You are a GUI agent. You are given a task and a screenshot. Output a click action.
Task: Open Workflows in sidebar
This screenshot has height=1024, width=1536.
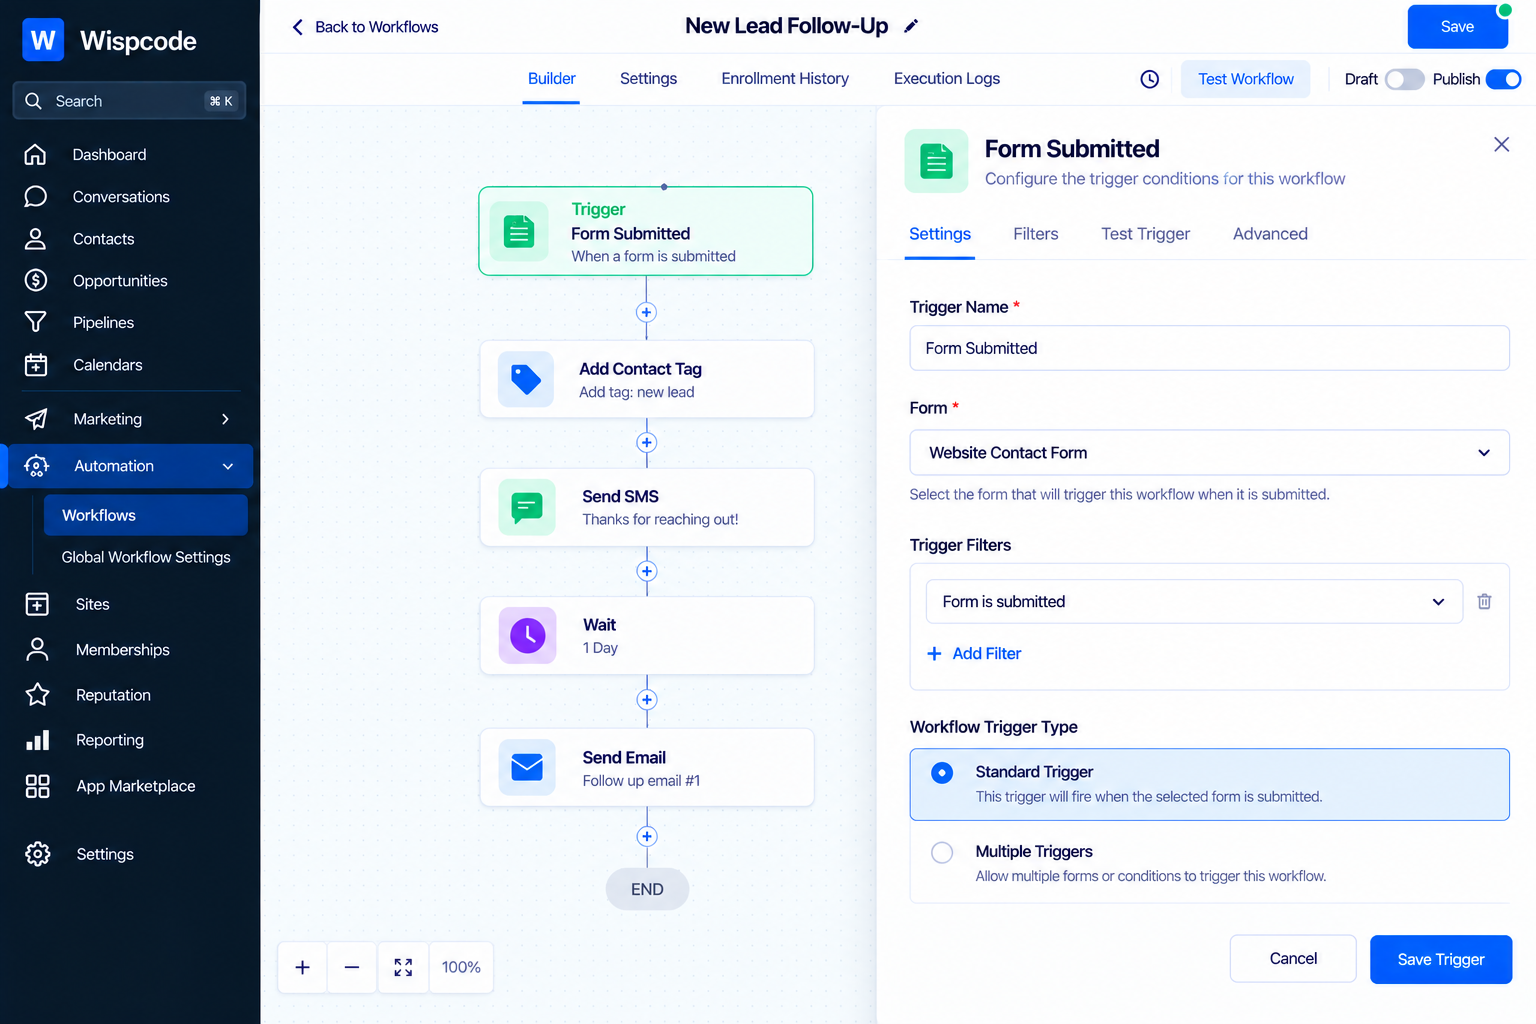click(x=145, y=515)
